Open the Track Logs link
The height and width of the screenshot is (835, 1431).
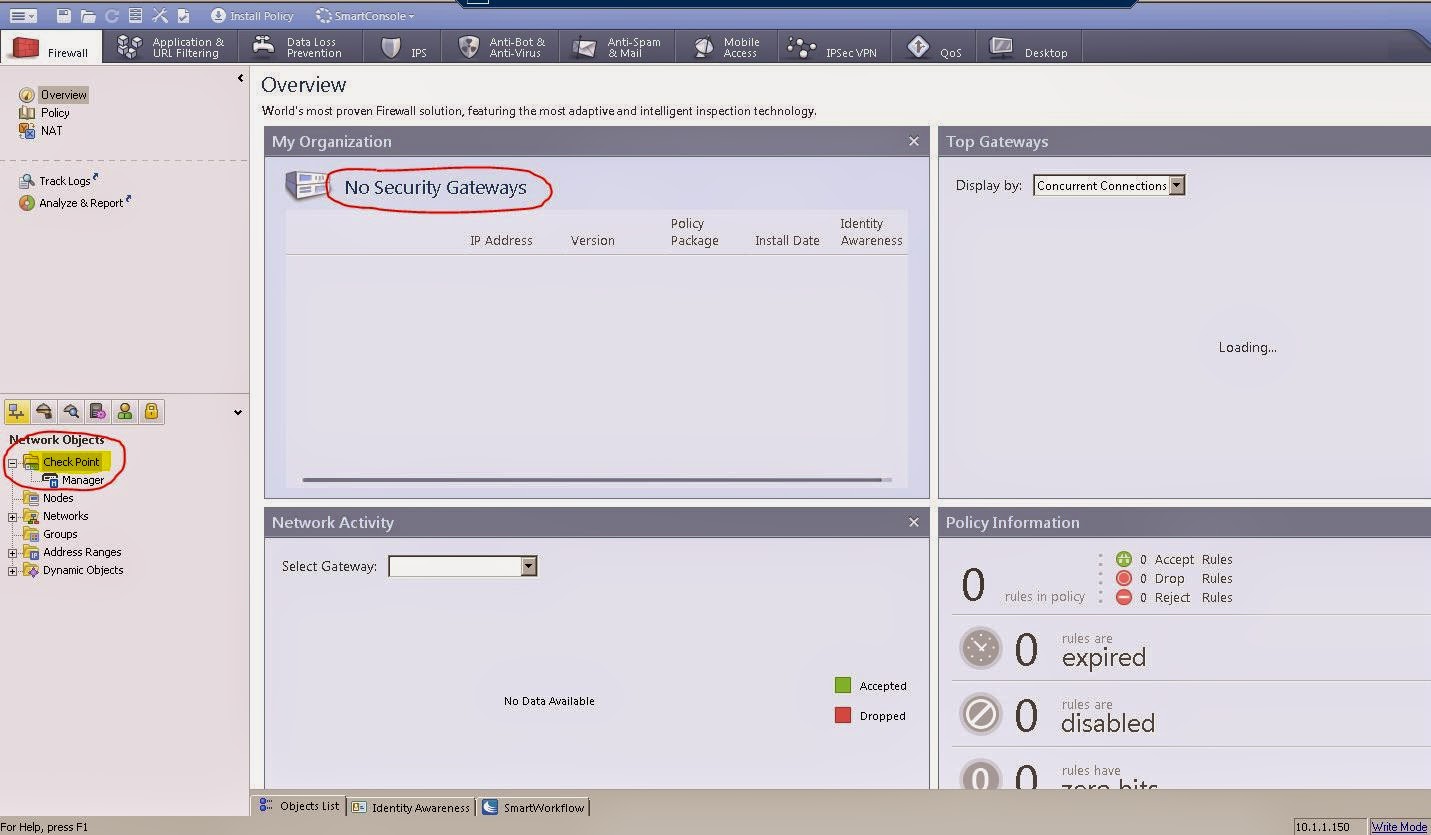pyautogui.click(x=65, y=181)
